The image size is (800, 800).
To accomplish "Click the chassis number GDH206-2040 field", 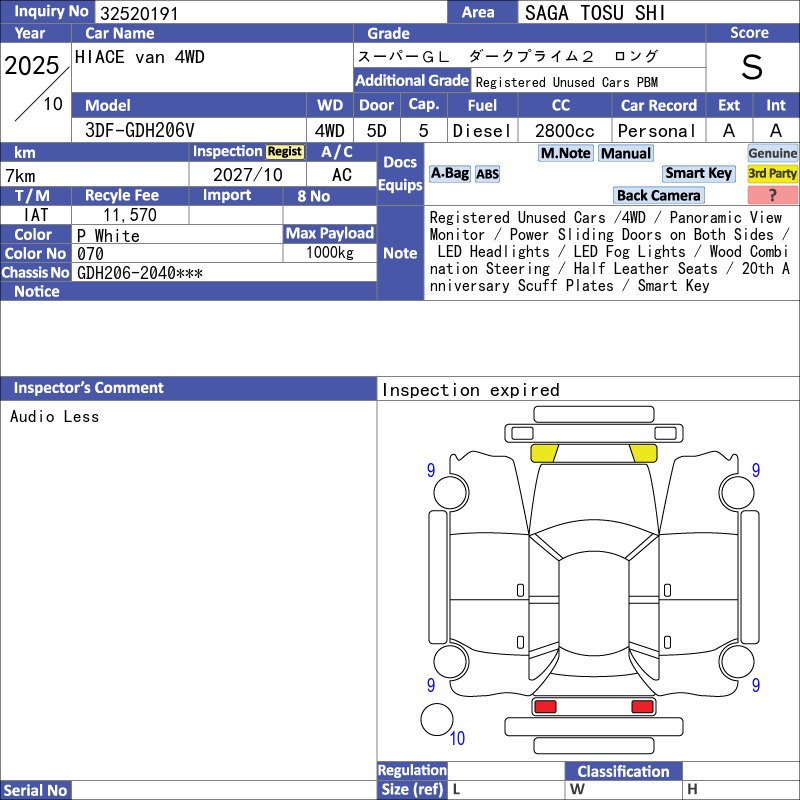I will [x=224, y=272].
